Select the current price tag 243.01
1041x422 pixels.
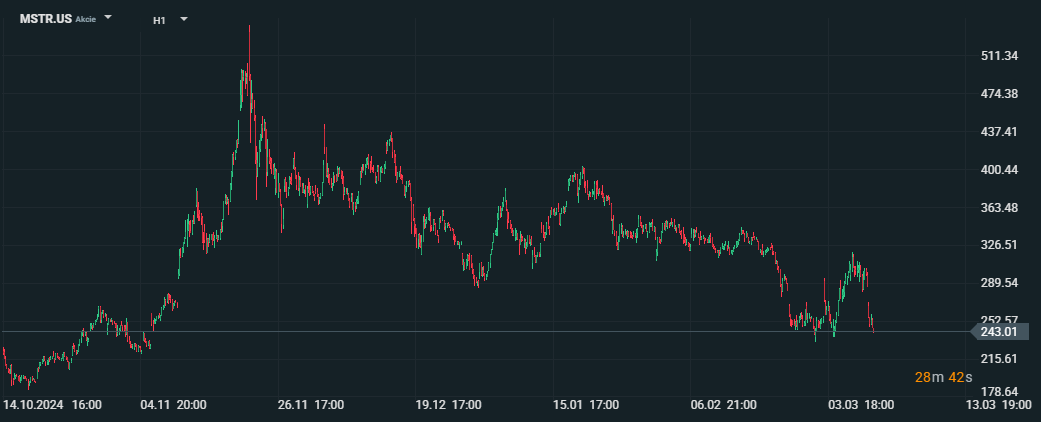coord(999,331)
